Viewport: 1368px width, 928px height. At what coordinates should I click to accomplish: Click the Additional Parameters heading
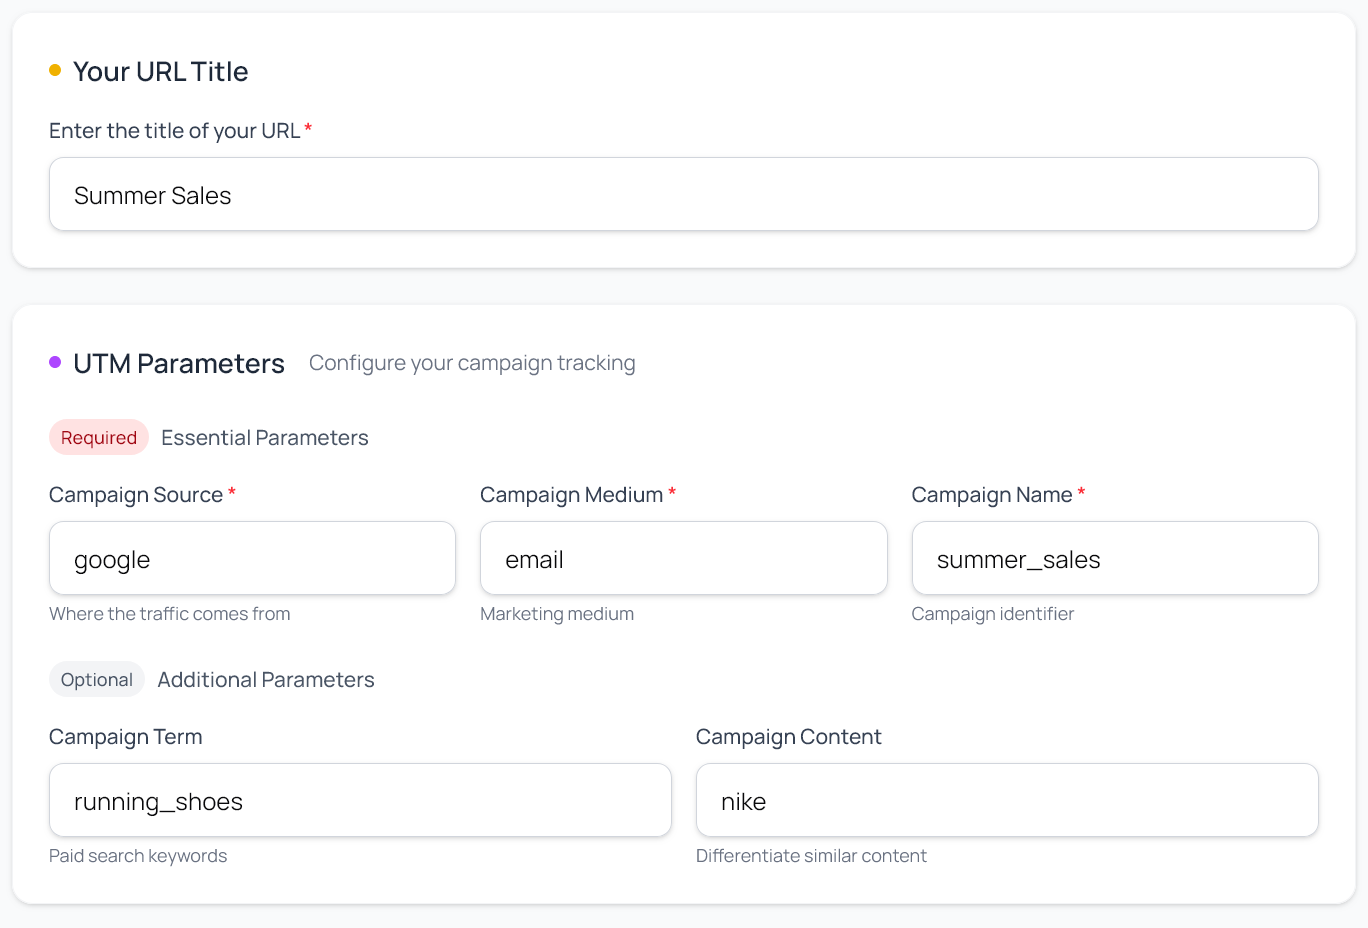pos(265,679)
